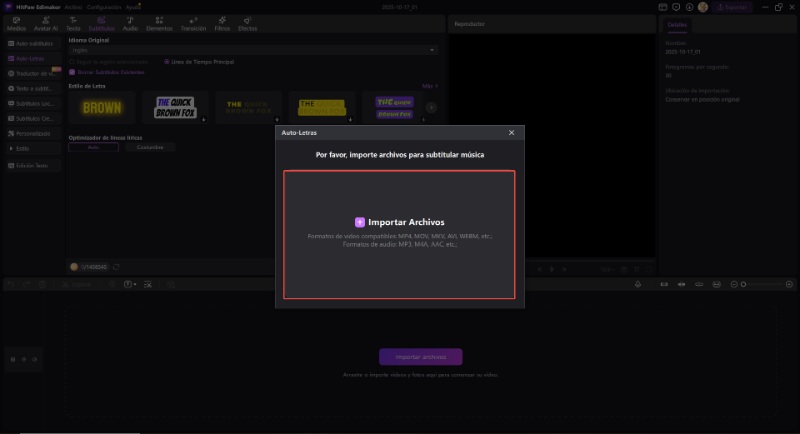Toggle Borrar Subtítulos Existentes checkbox
This screenshot has width=800, height=434.
click(x=72, y=72)
